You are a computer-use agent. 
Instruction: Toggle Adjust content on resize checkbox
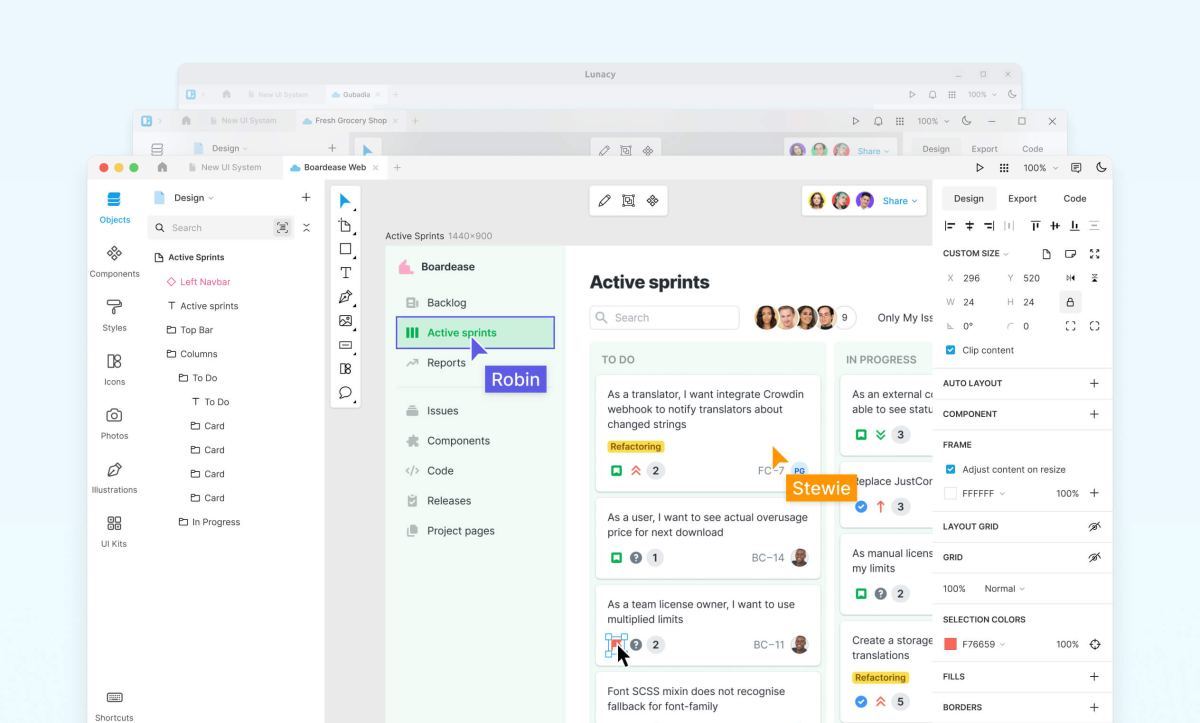pyautogui.click(x=950, y=469)
